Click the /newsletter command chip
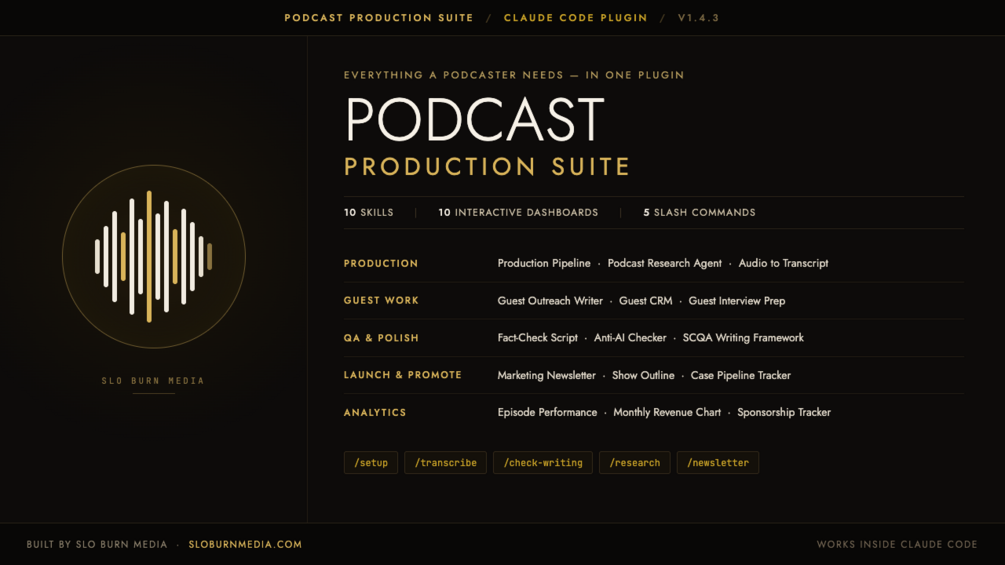 [x=718, y=463]
